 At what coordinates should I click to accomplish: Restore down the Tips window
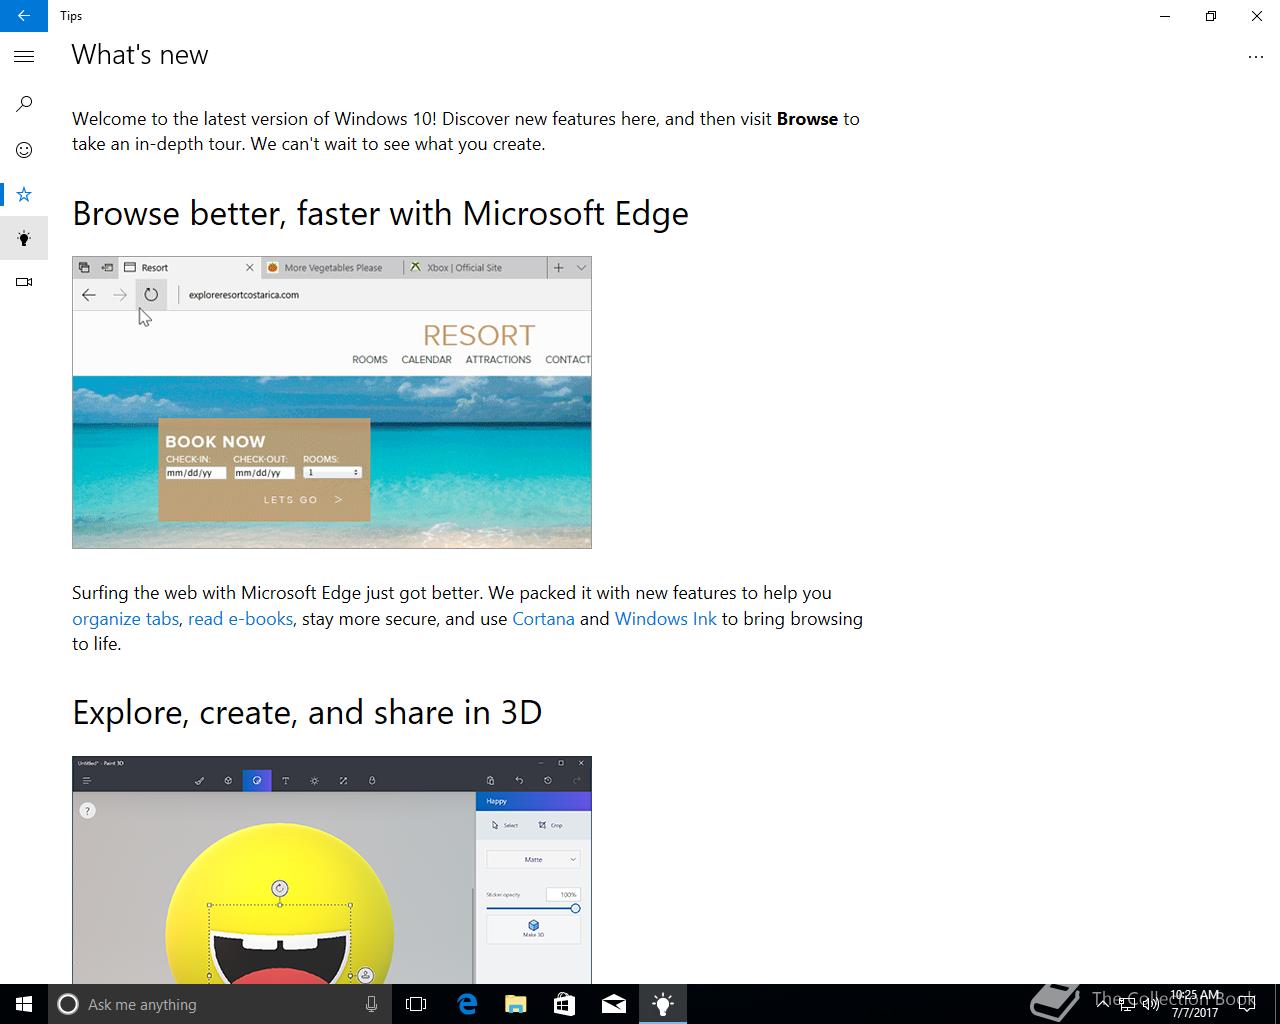tap(1211, 16)
